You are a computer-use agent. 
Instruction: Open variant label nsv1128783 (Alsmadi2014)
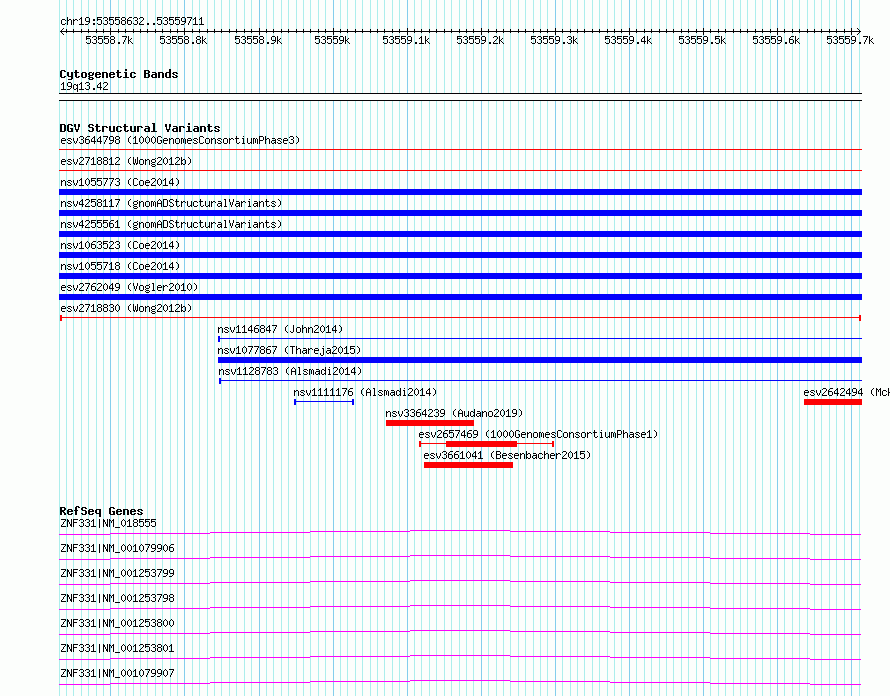point(290,371)
